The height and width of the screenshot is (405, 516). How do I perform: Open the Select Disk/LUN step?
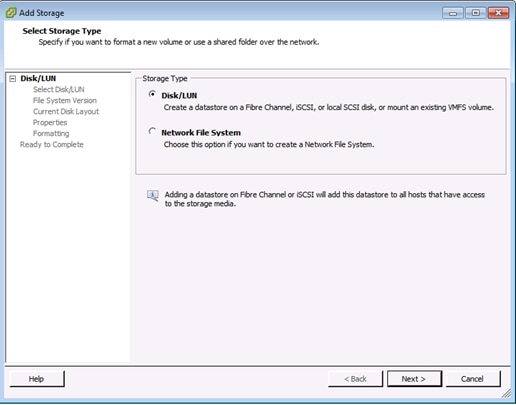tap(59, 89)
